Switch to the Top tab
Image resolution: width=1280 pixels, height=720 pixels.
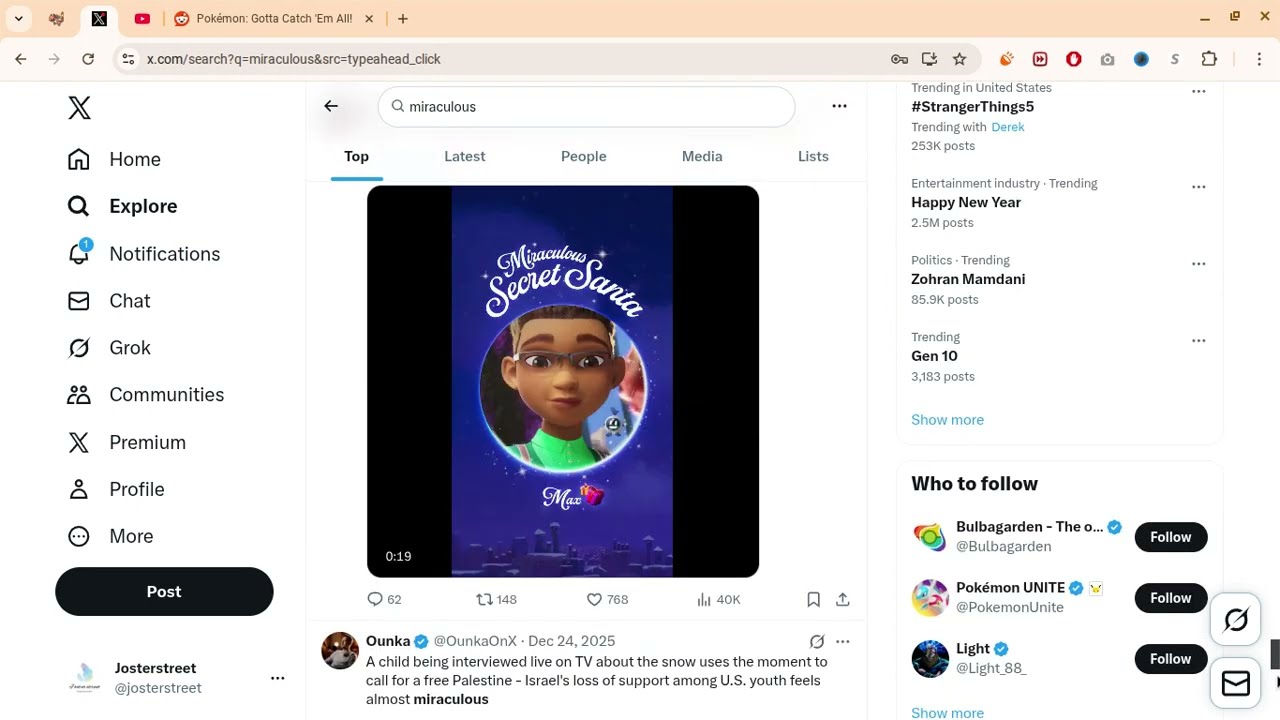pyautogui.click(x=356, y=156)
